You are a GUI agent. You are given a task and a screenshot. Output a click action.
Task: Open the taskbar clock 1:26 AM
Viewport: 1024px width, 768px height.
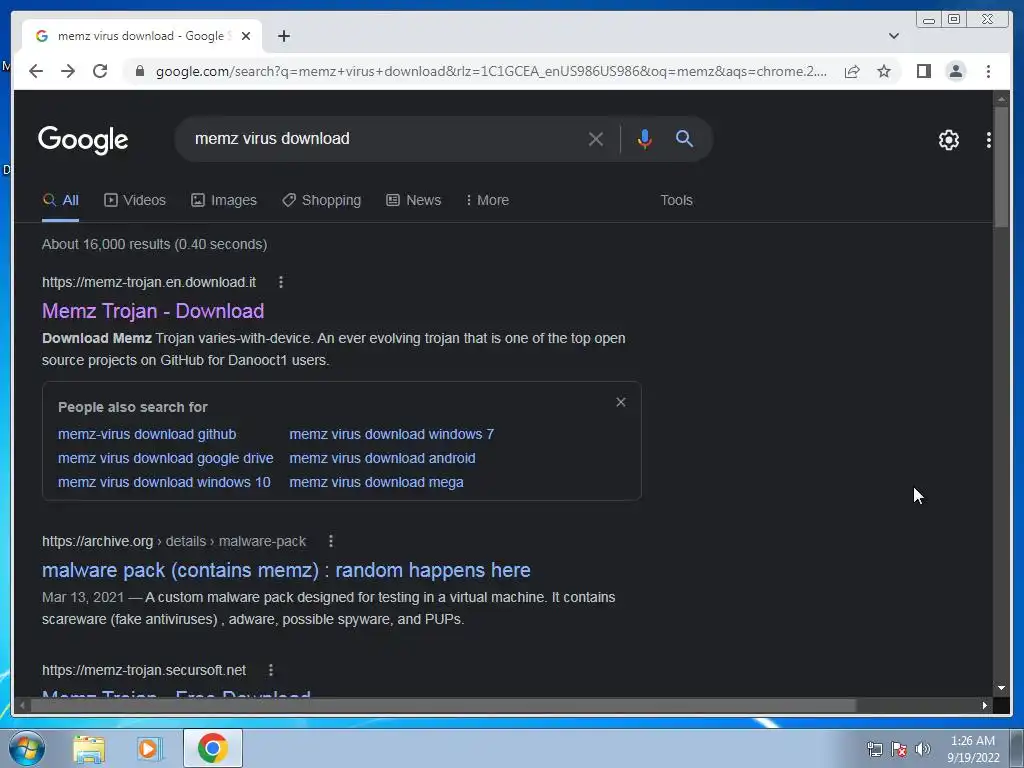click(973, 749)
